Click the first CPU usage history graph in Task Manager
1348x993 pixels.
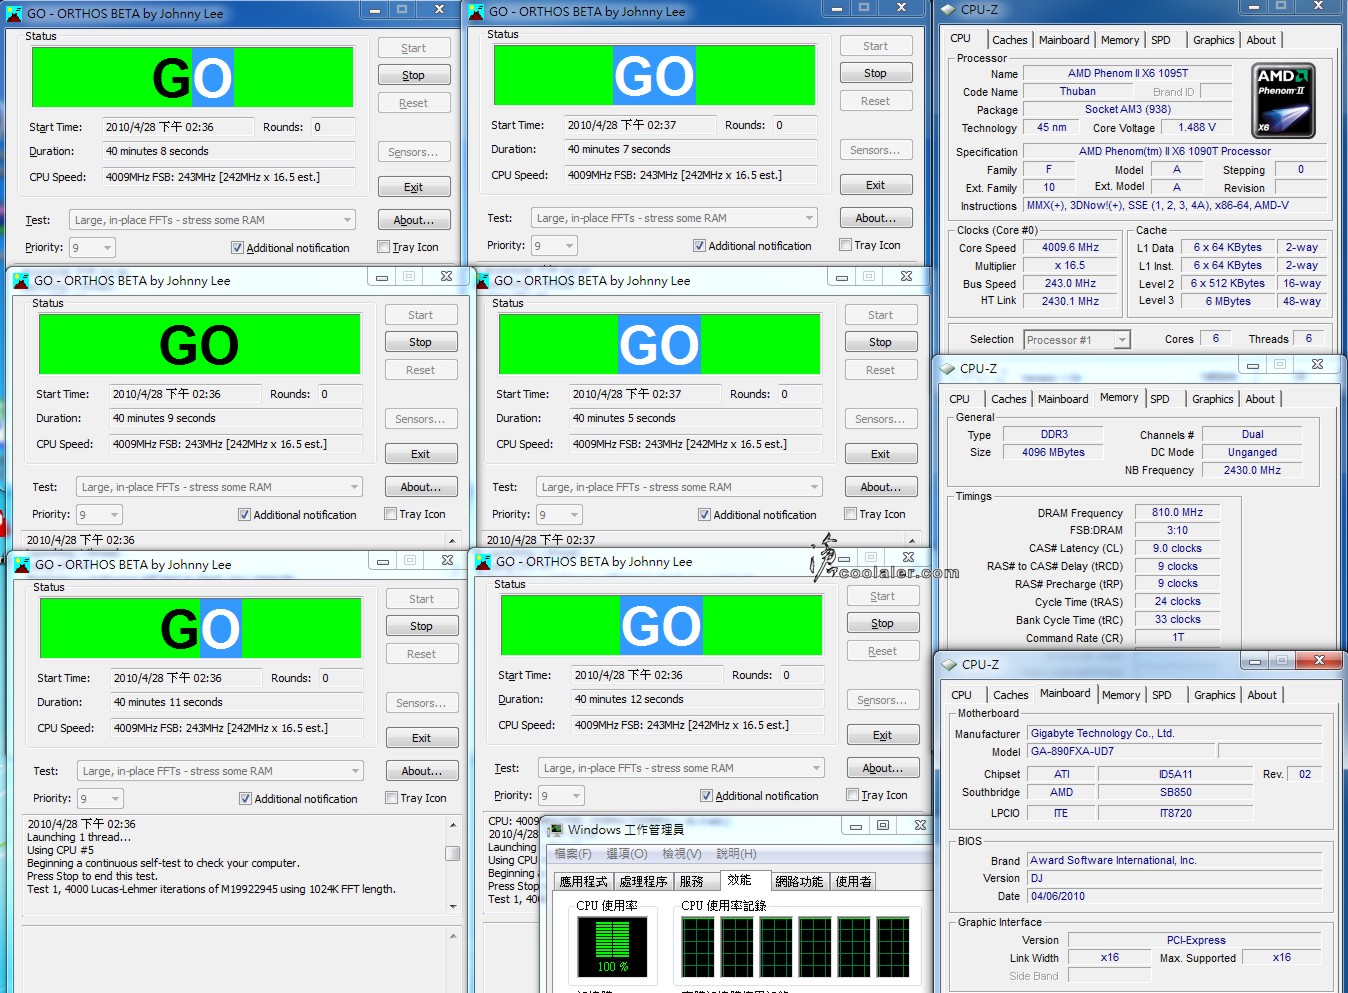coord(698,946)
